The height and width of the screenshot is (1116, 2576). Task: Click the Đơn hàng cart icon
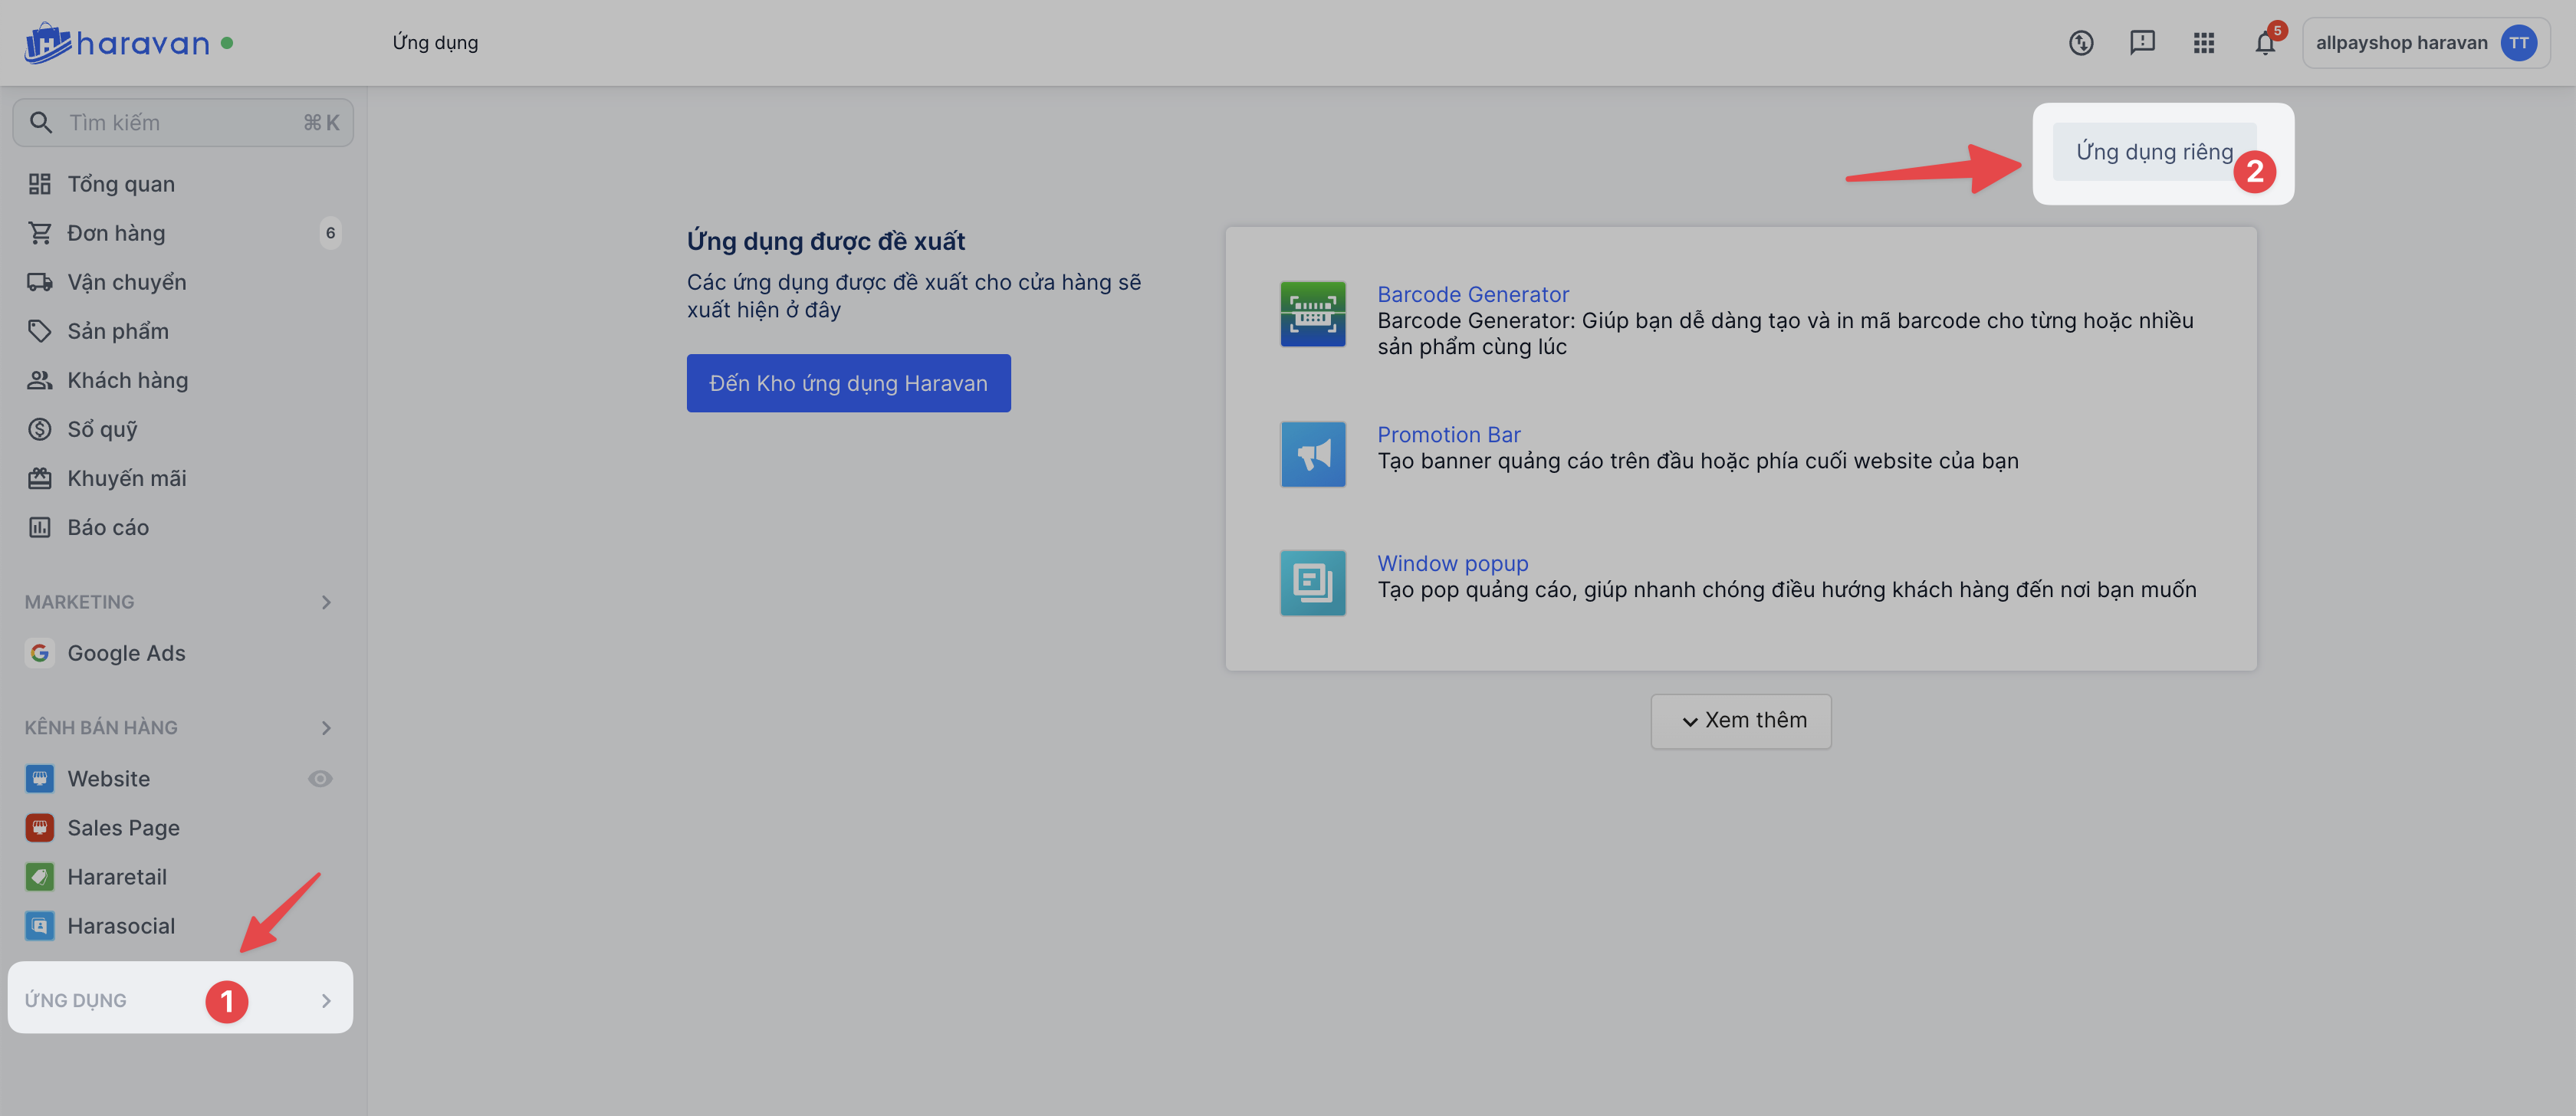coord(39,233)
